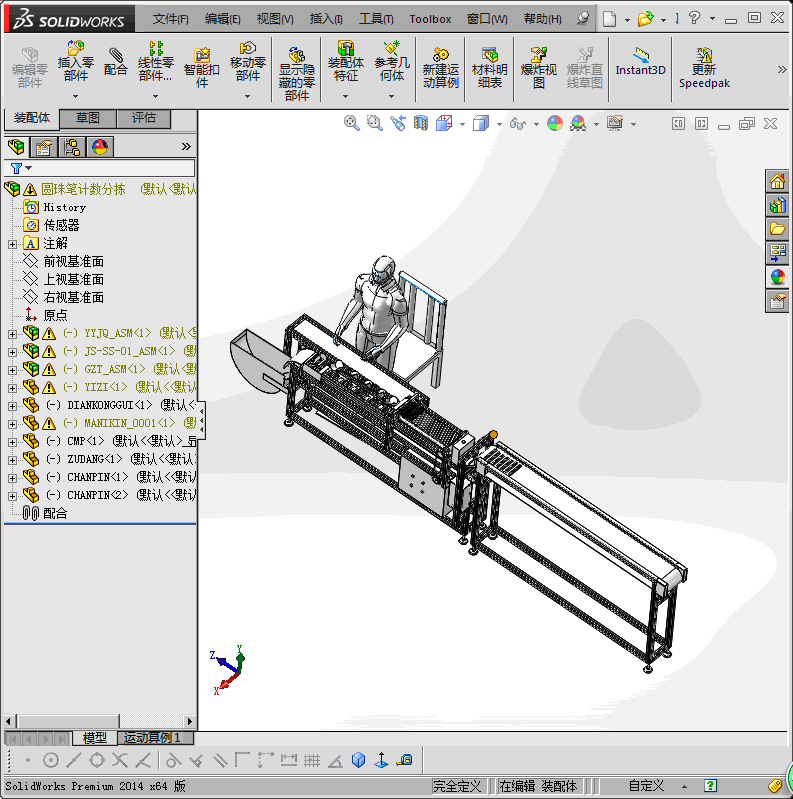Select the Mate tool (配合)
Screen dimensions: 793x799
point(116,62)
